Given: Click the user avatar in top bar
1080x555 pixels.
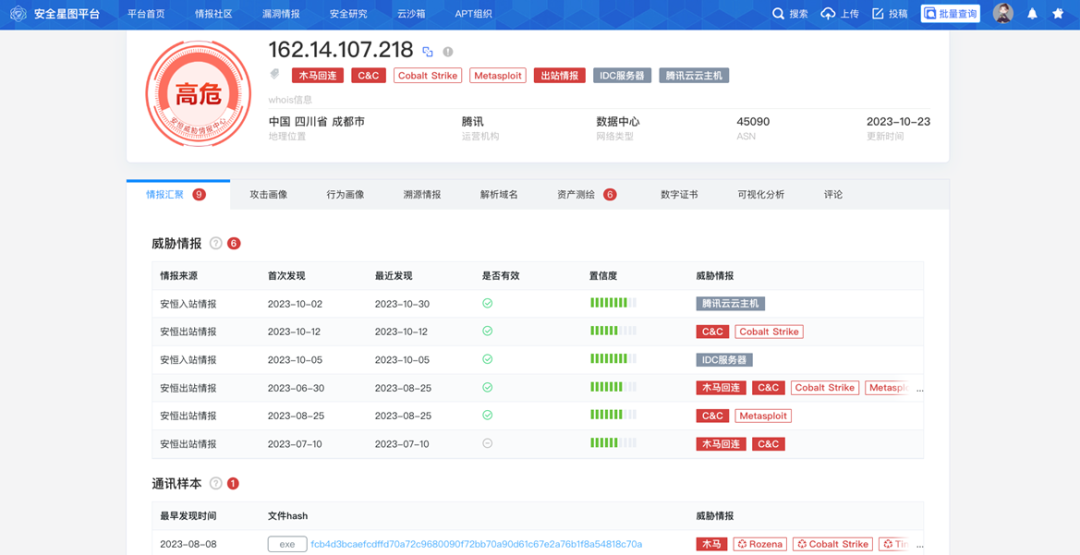Looking at the screenshot, I should click(x=1003, y=14).
